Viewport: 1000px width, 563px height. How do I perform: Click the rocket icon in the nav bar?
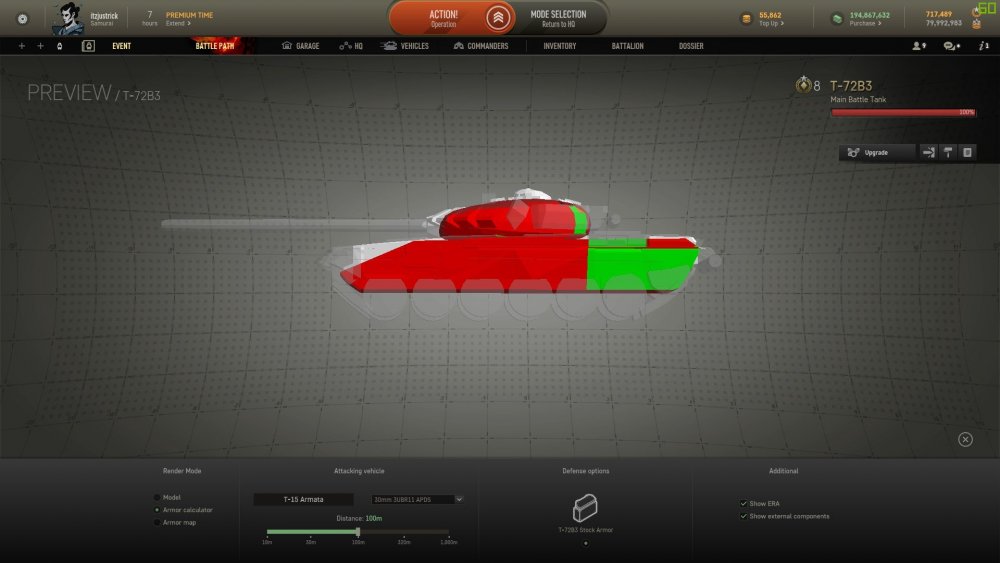(x=59, y=46)
